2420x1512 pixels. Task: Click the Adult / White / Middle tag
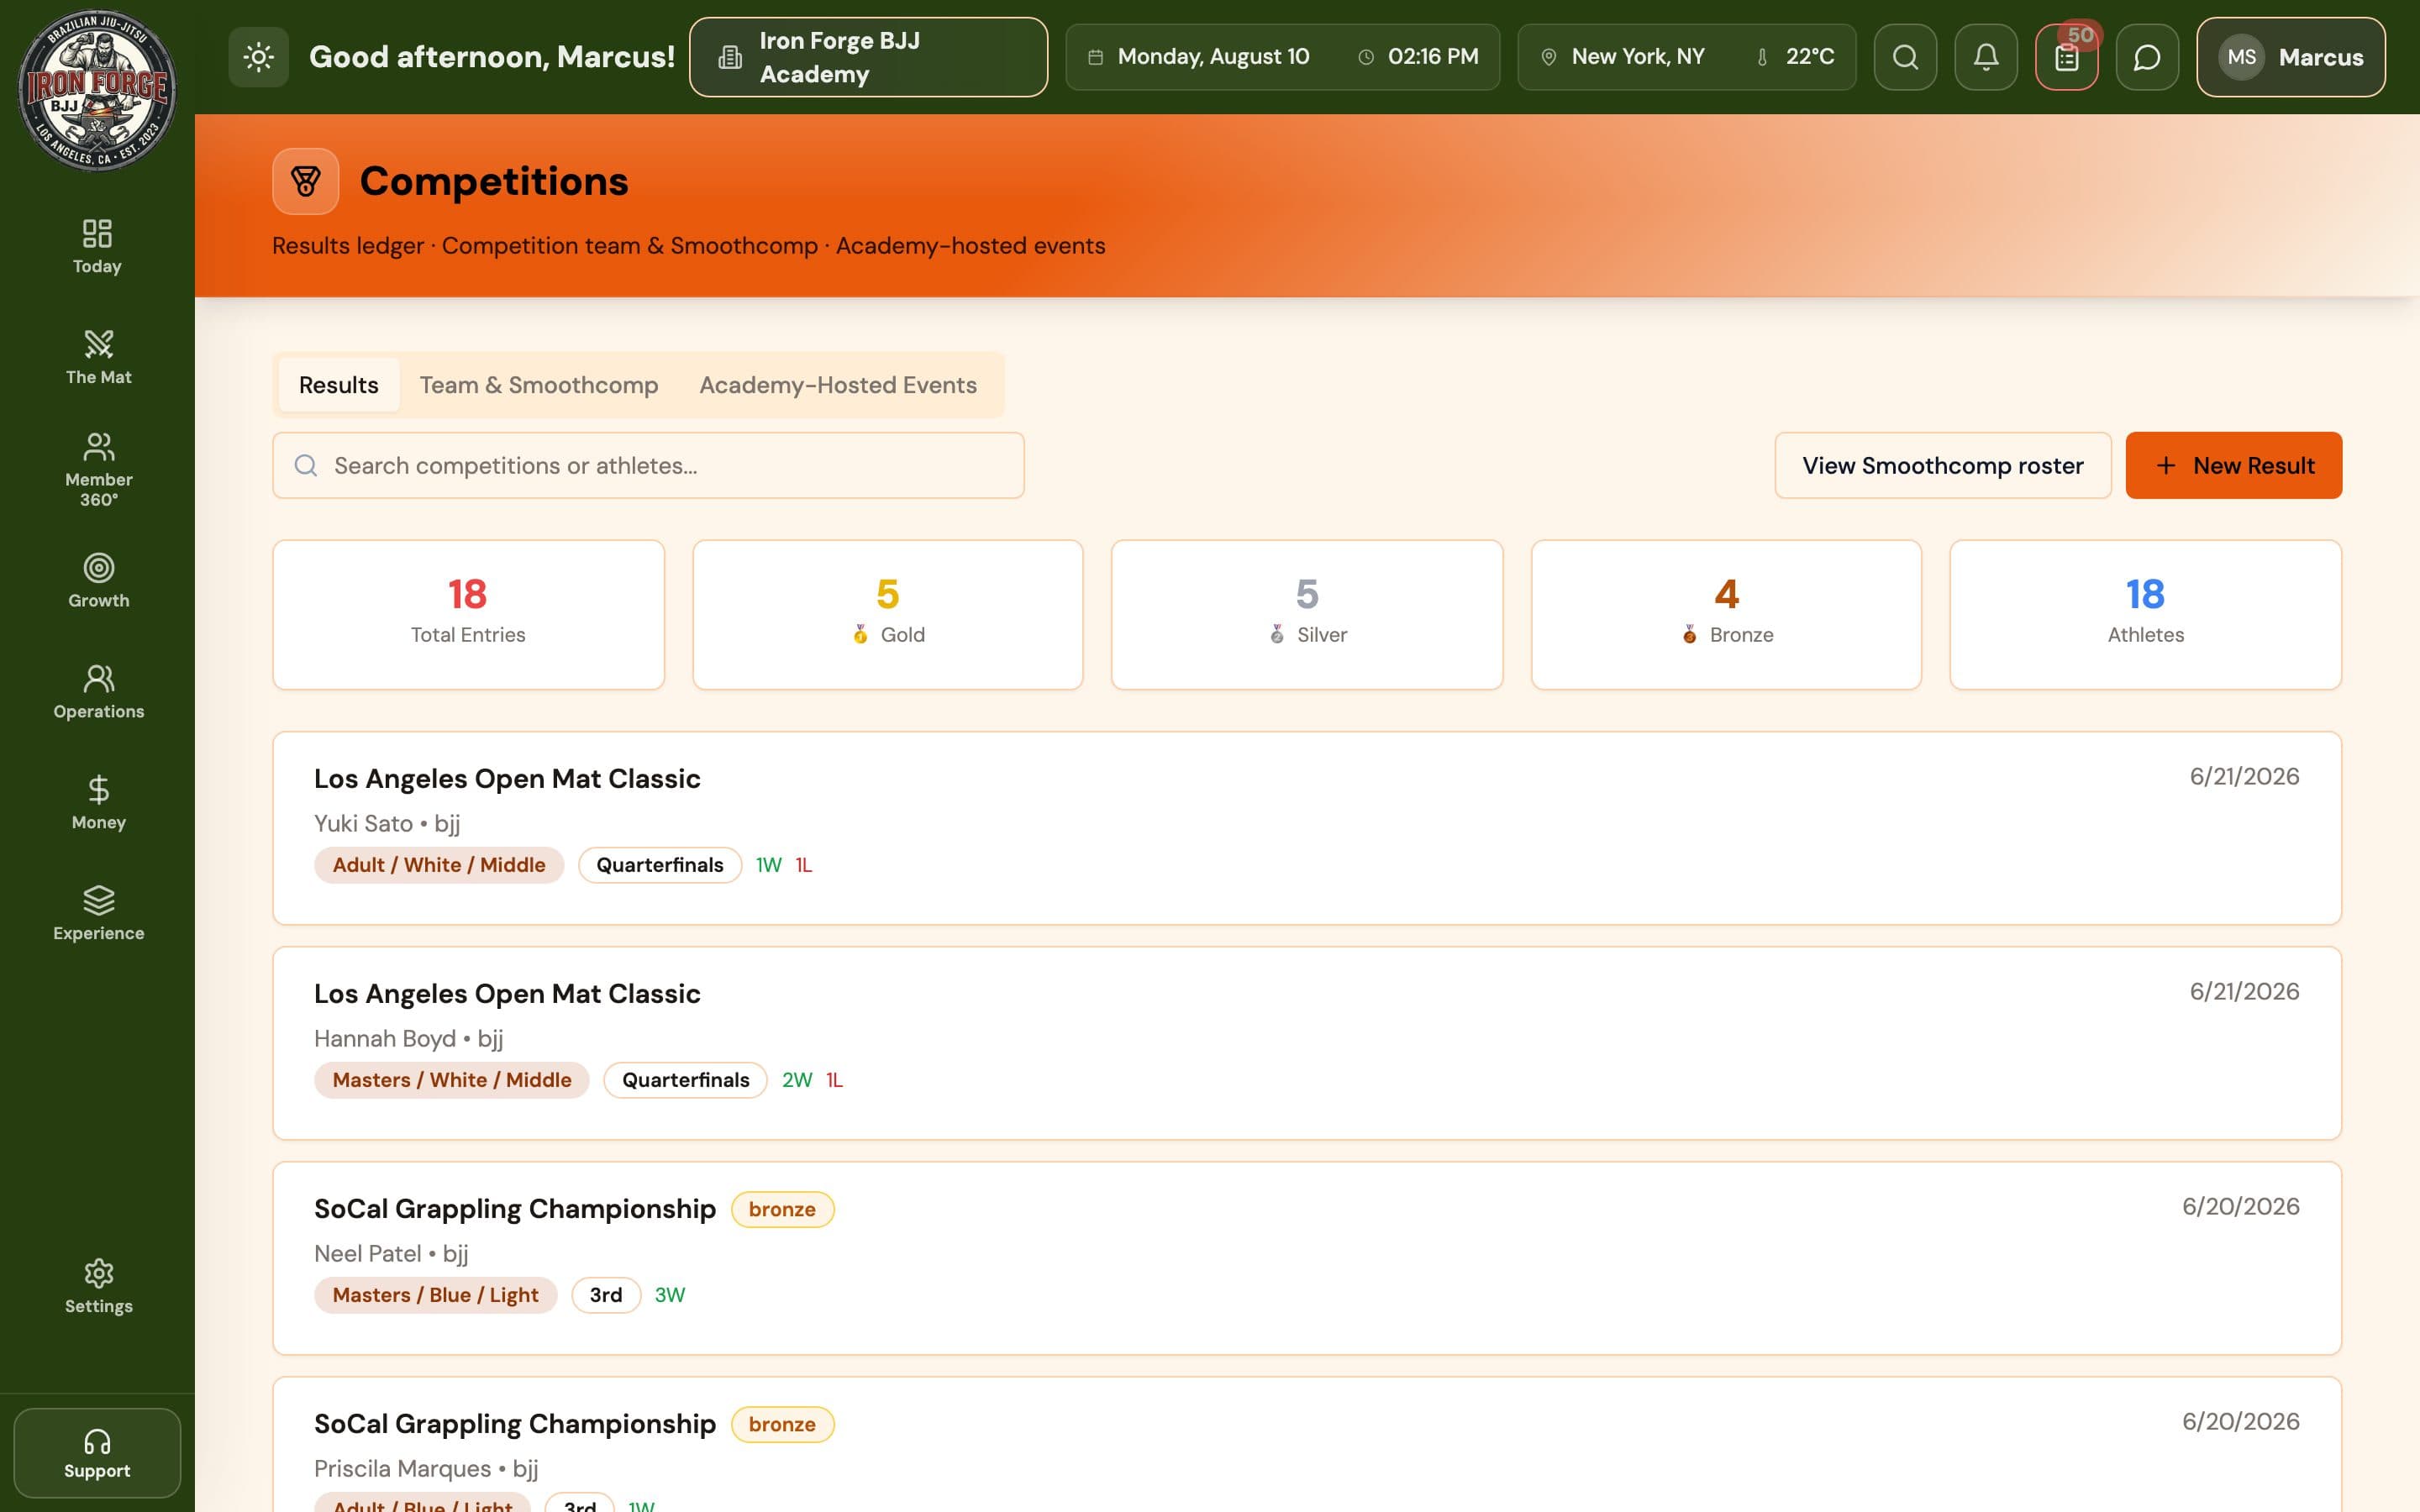tap(439, 865)
